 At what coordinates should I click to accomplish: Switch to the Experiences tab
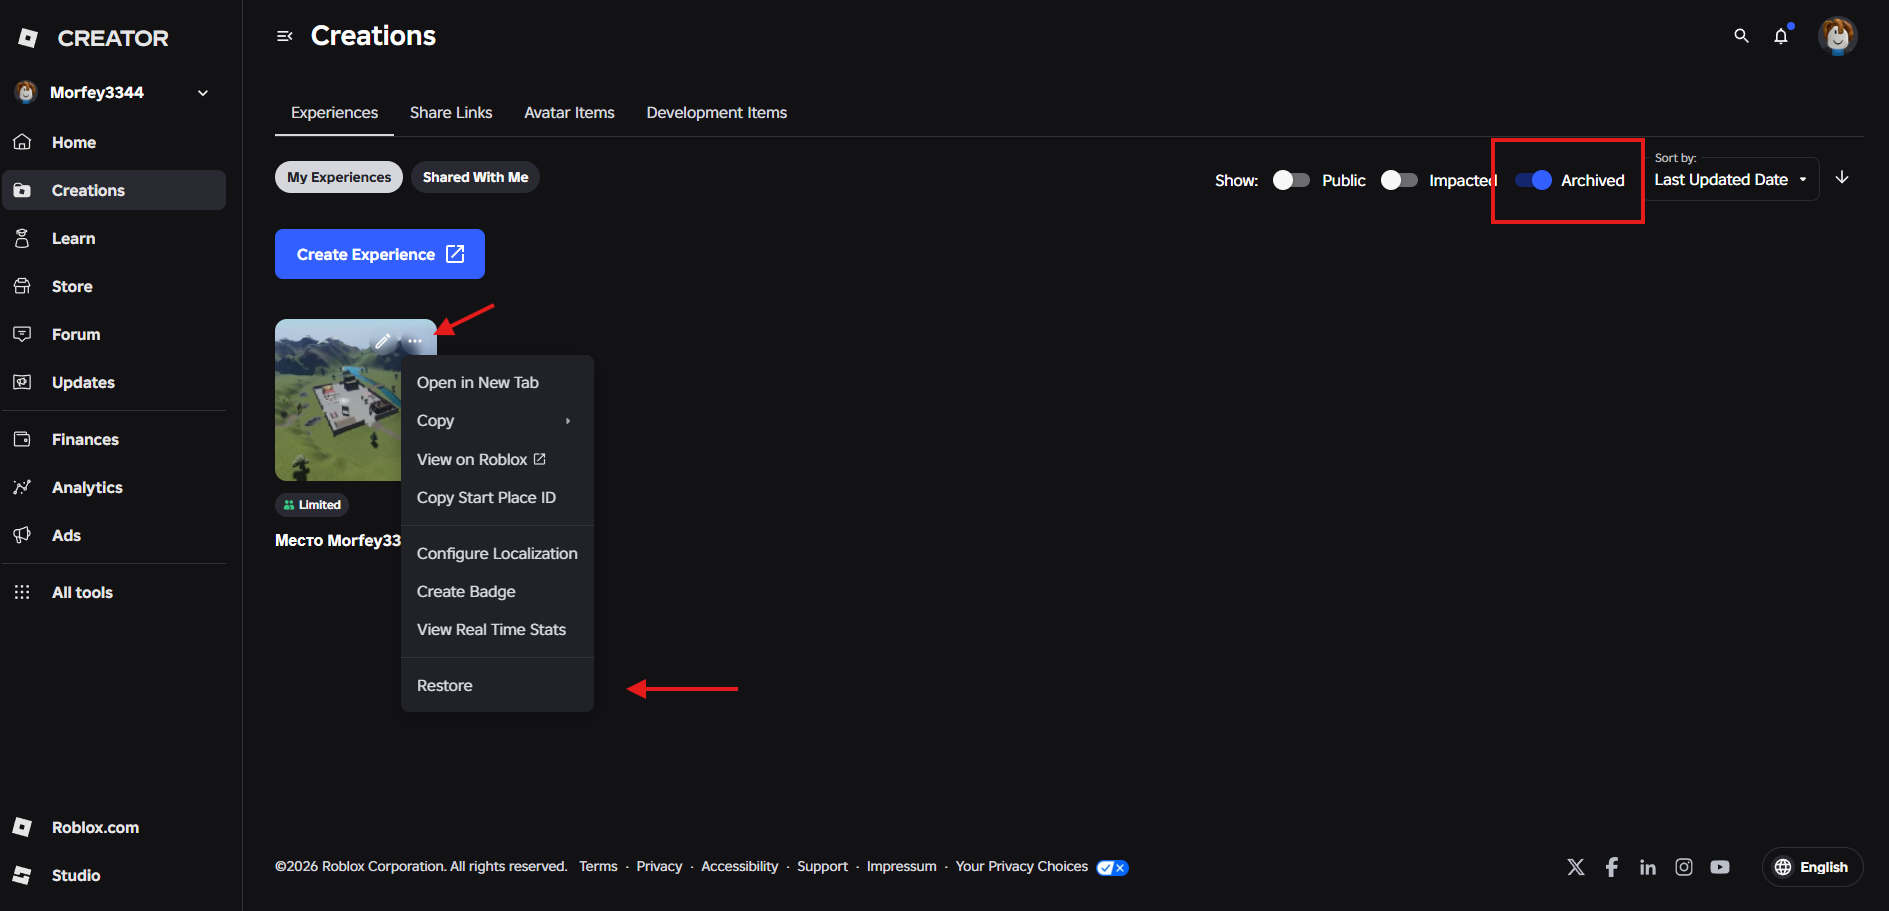pos(334,113)
